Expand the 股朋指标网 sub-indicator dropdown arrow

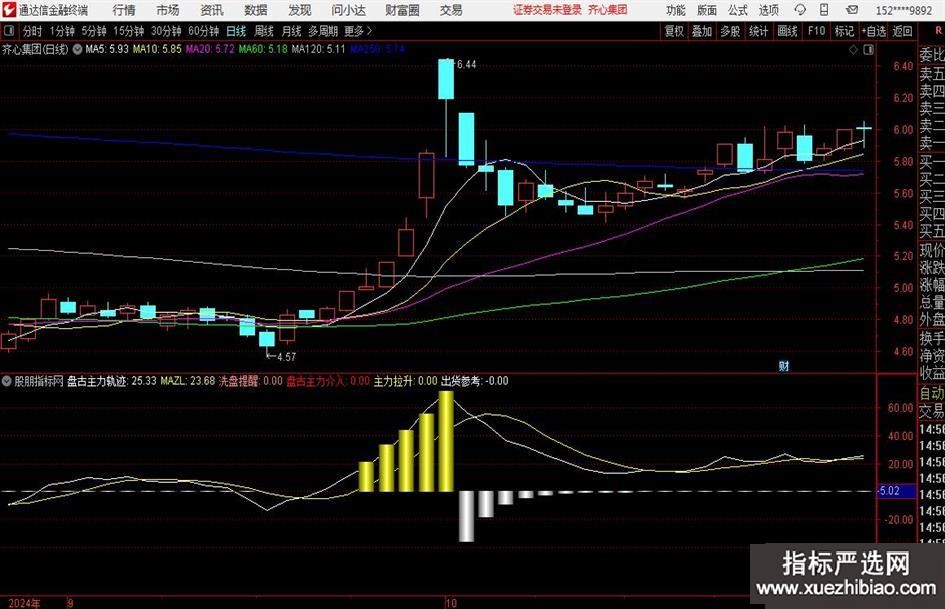7,381
